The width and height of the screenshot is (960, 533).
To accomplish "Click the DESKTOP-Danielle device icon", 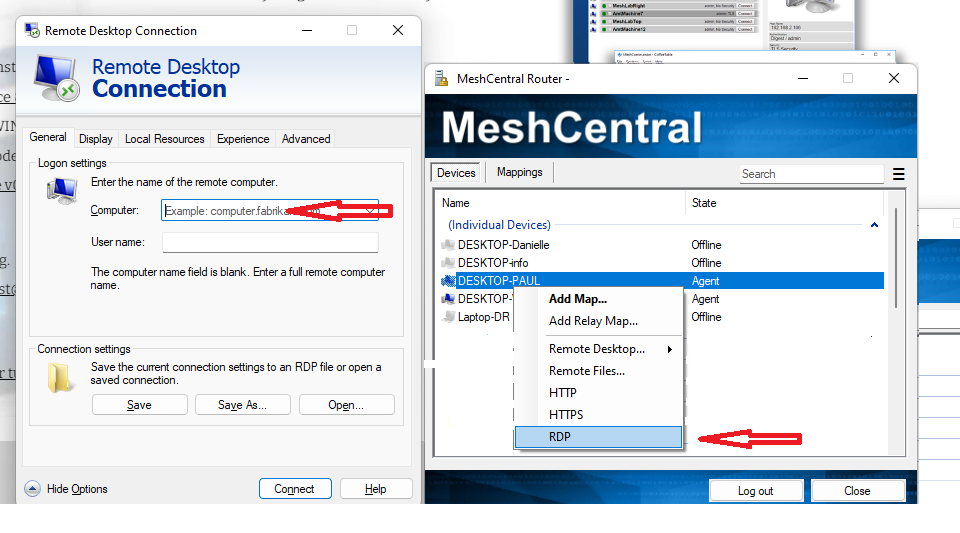I will [448, 245].
